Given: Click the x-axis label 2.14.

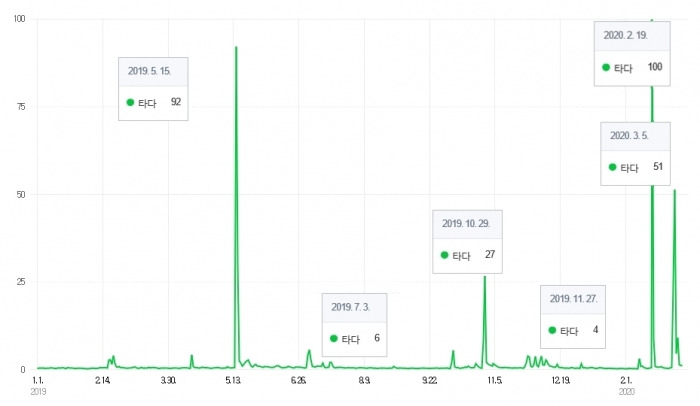Looking at the screenshot, I should point(103,381).
